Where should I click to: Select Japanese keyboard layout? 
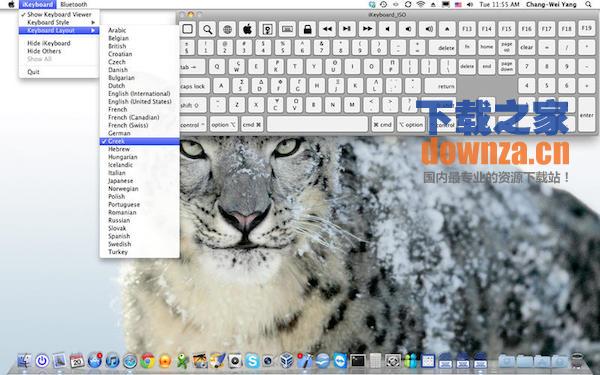point(139,181)
